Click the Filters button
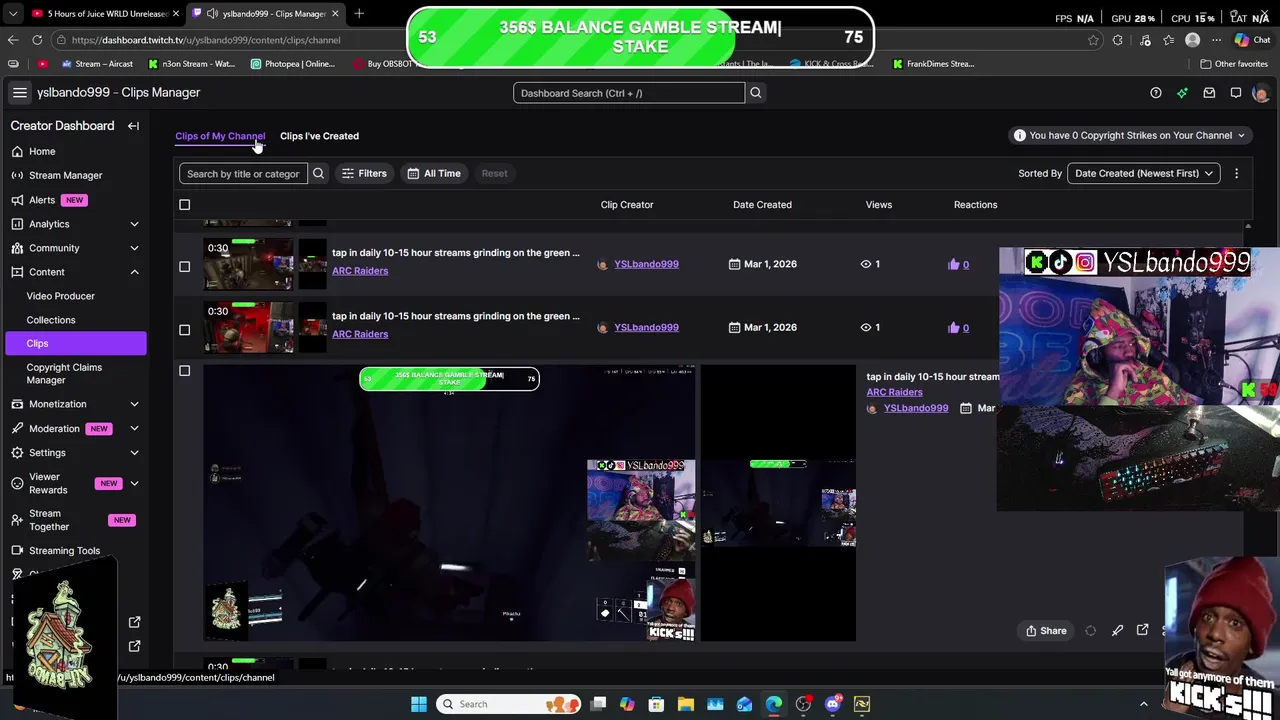The width and height of the screenshot is (1280, 720). (x=364, y=173)
